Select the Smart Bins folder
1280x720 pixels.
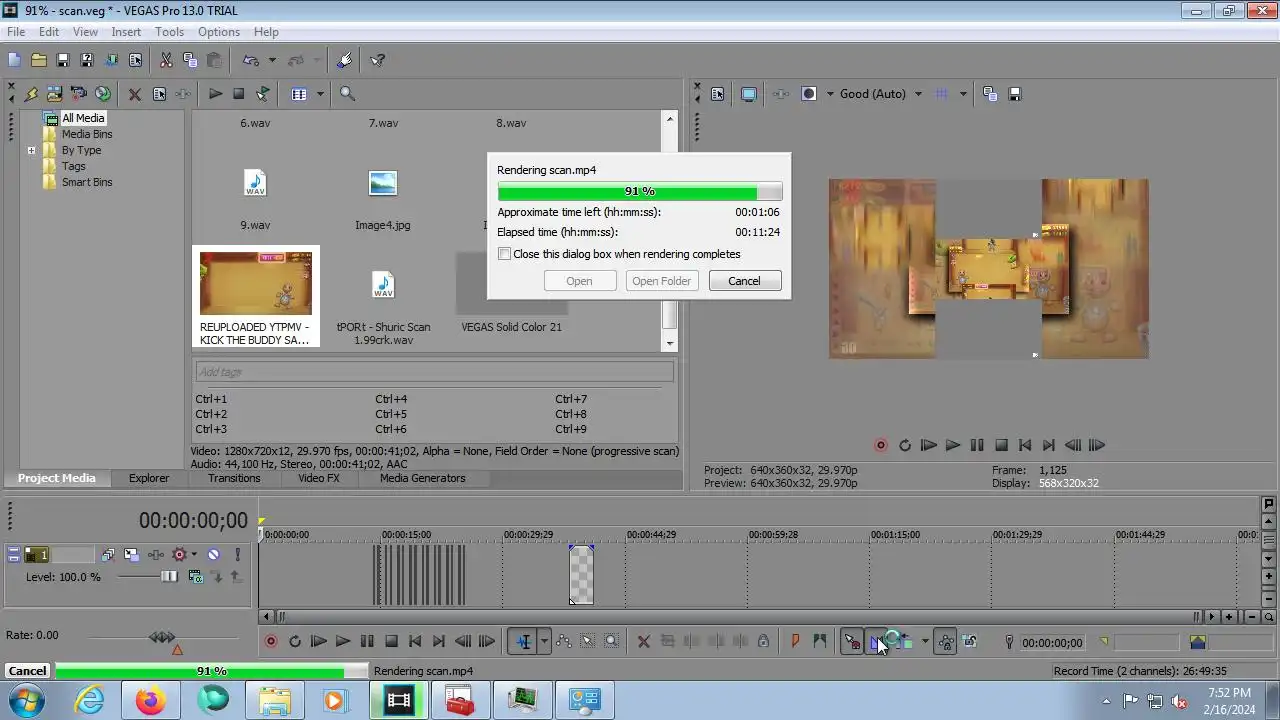pyautogui.click(x=87, y=182)
